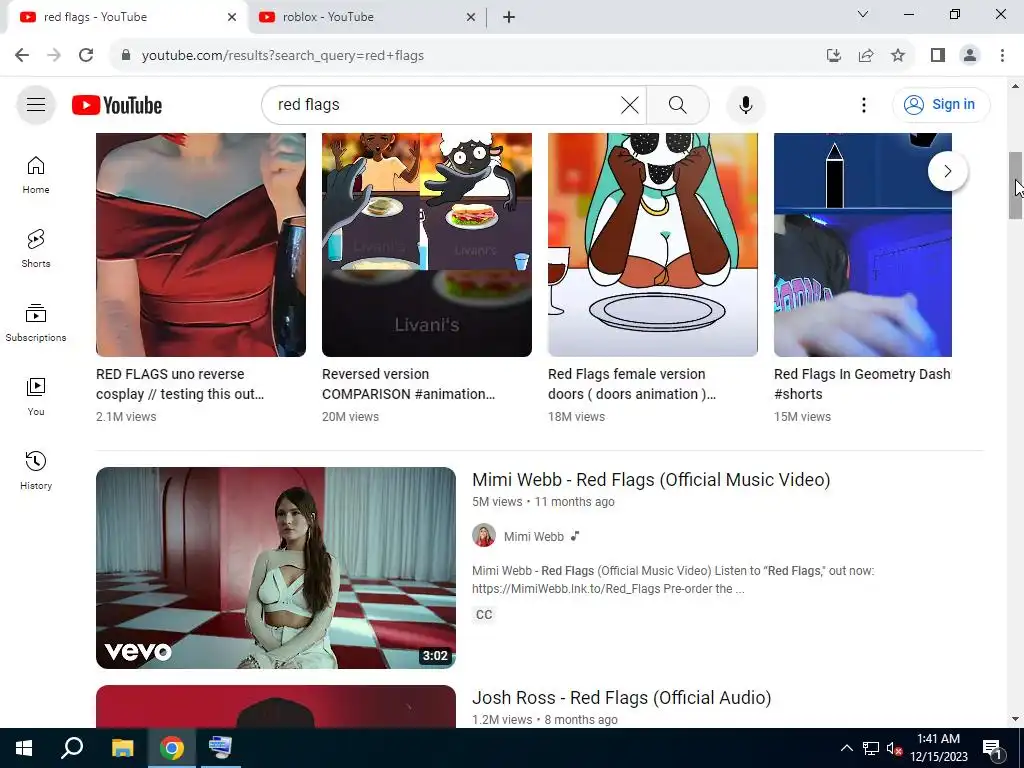
Task: Start voice search with the microphone
Action: (x=745, y=104)
